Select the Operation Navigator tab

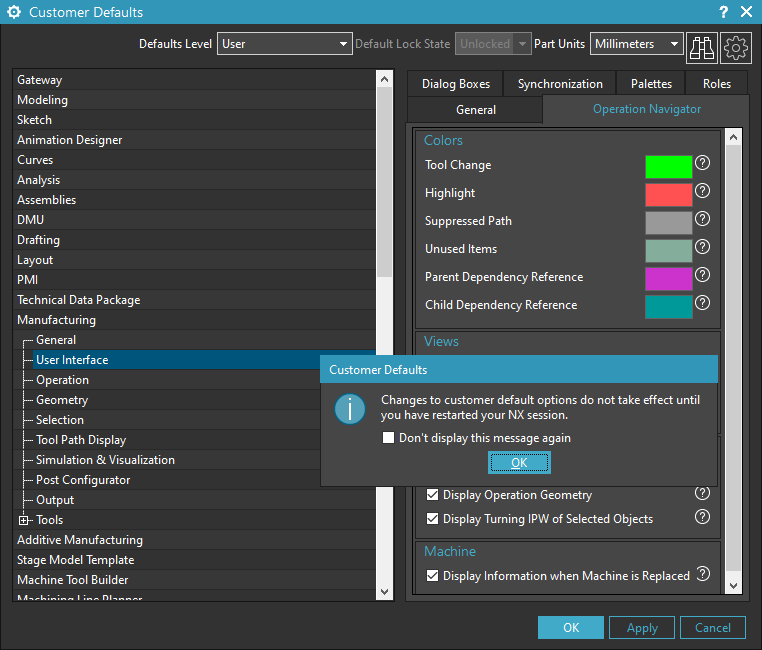tap(646, 109)
